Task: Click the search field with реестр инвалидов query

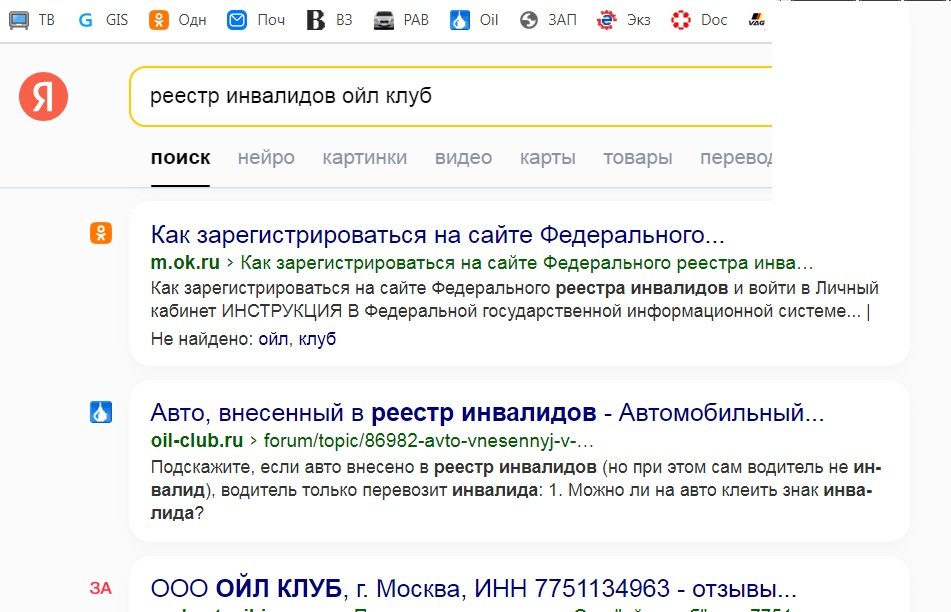Action: pyautogui.click(x=451, y=96)
